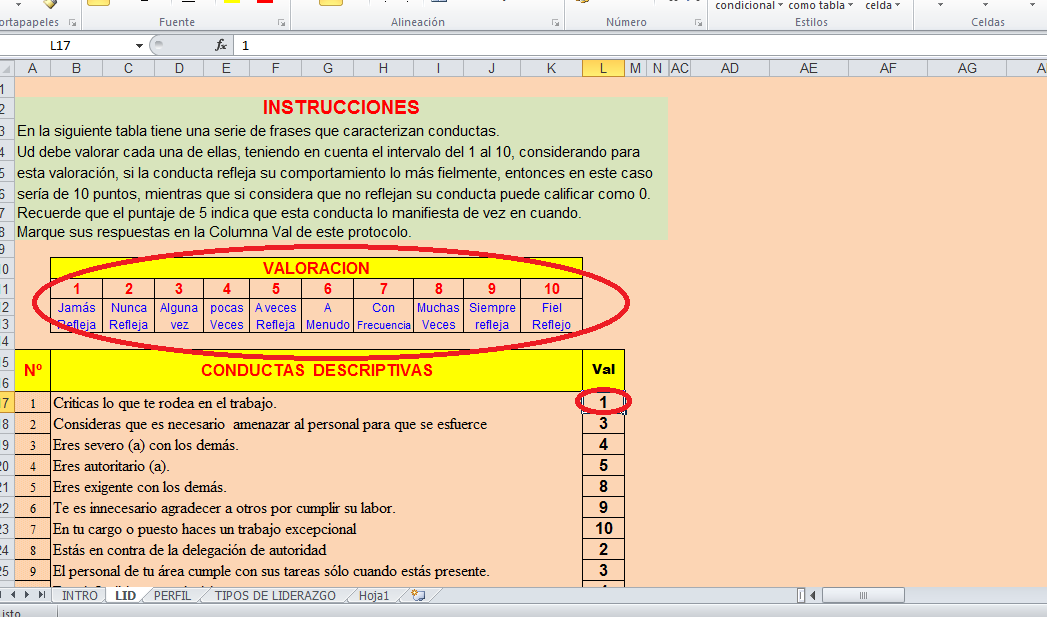Image resolution: width=1047 pixels, height=617 pixels.
Task: Select the Val cell for 'Eres exigente'
Action: 603,487
